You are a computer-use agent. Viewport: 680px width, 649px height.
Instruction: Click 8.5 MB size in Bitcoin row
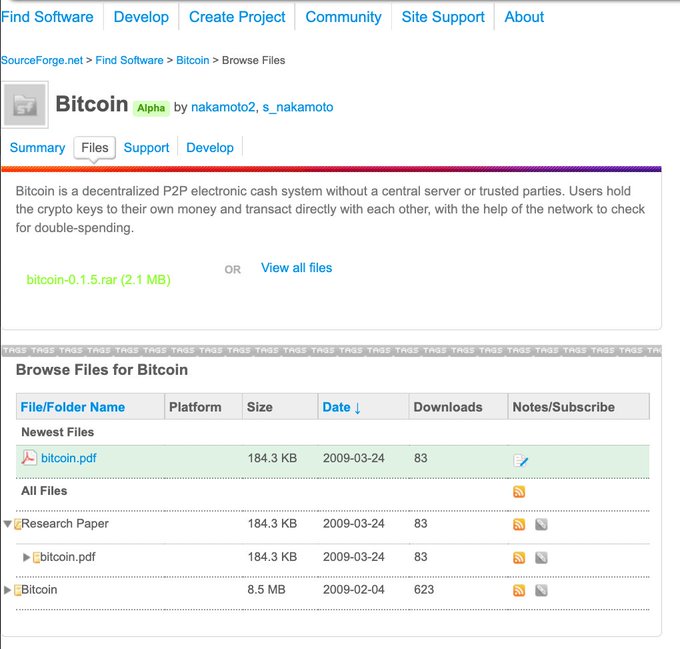(266, 590)
